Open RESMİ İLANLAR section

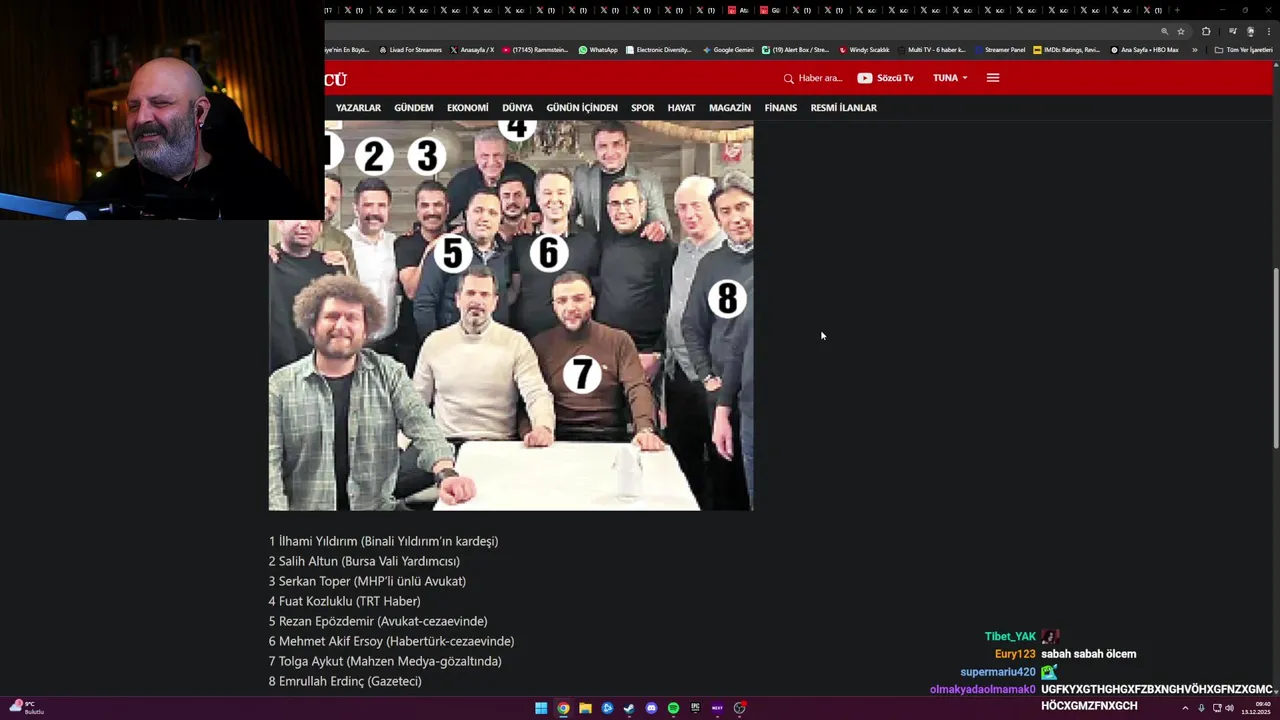click(x=844, y=108)
